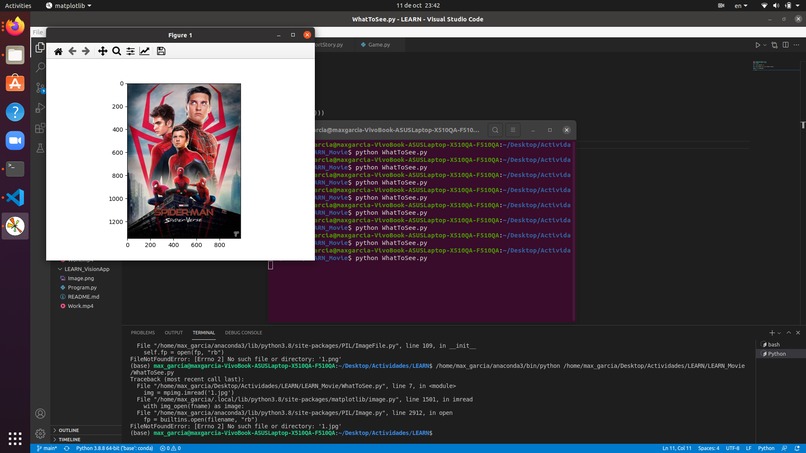This screenshot has width=806, height=453.
Task: Open the matplotlib app menu in top bar
Action: click(x=68, y=5)
